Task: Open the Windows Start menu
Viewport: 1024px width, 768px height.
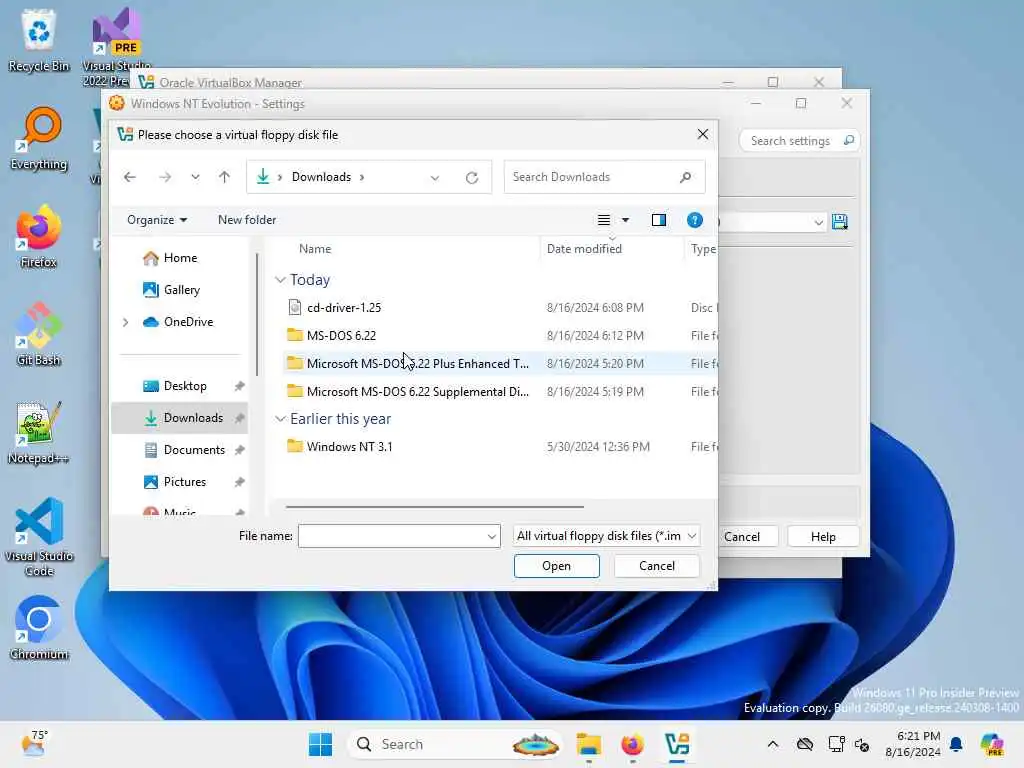Action: click(x=320, y=744)
